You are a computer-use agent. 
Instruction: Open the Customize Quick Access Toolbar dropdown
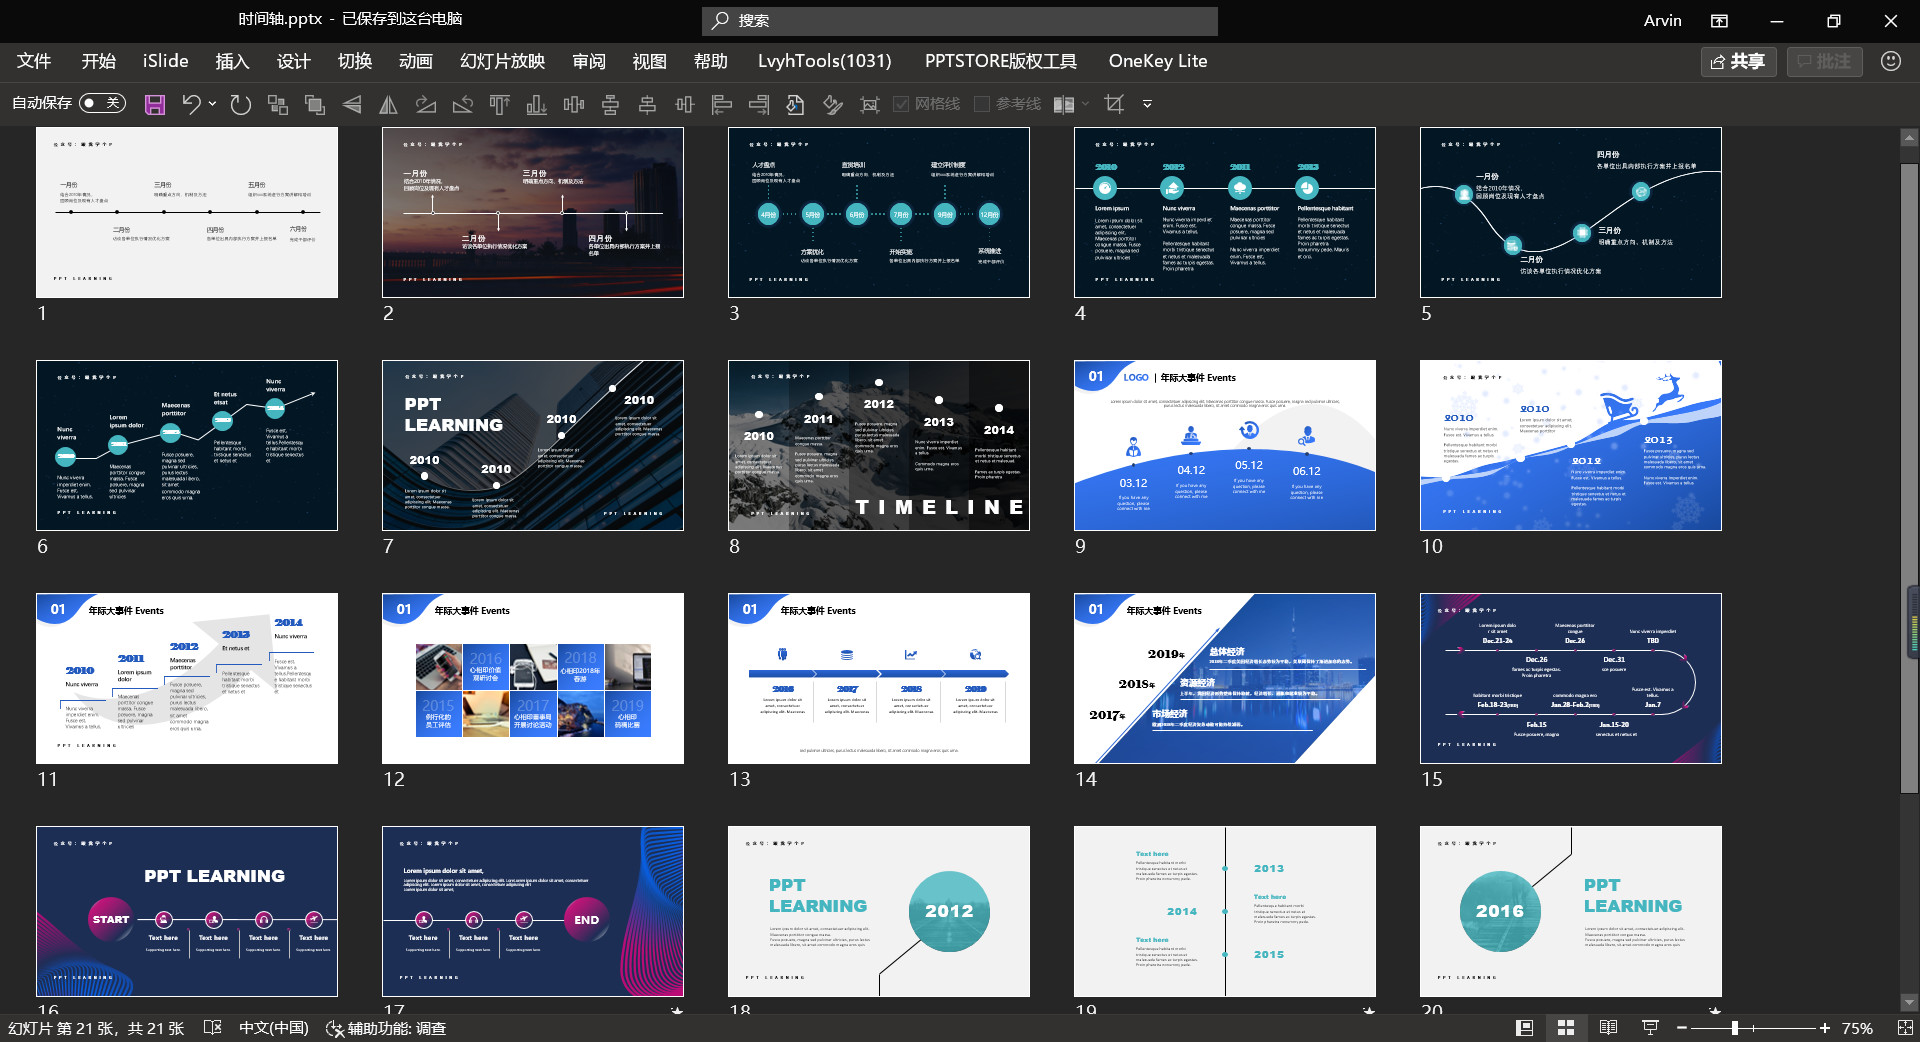tap(1147, 104)
